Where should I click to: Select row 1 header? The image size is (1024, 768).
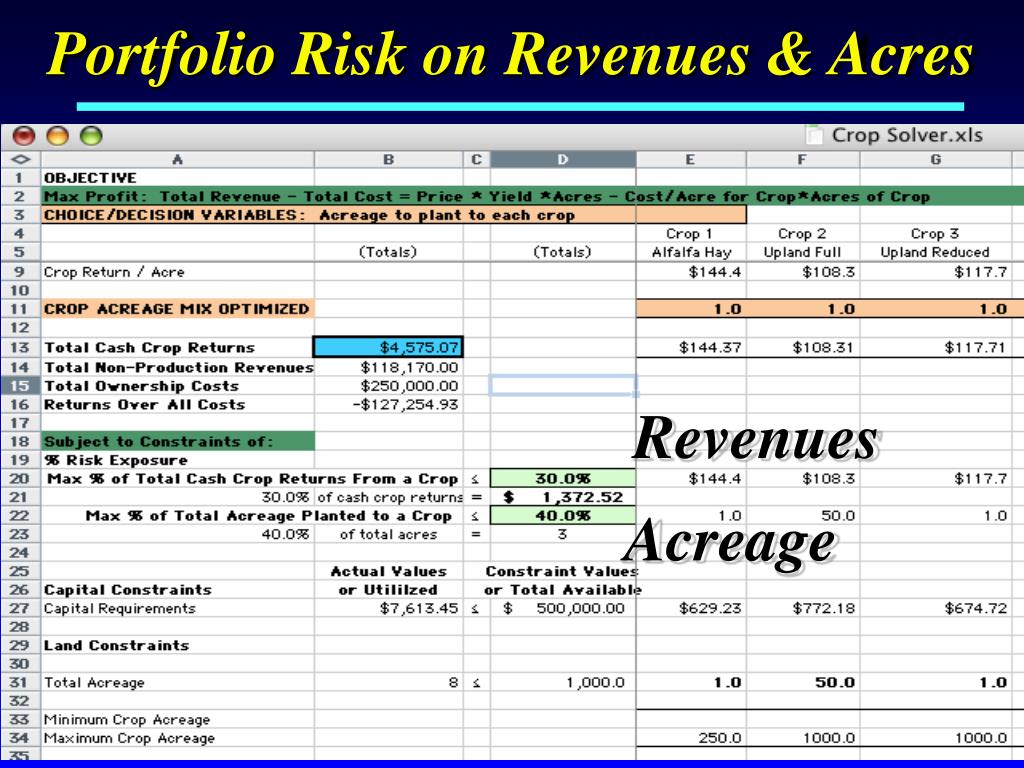[x=20, y=178]
